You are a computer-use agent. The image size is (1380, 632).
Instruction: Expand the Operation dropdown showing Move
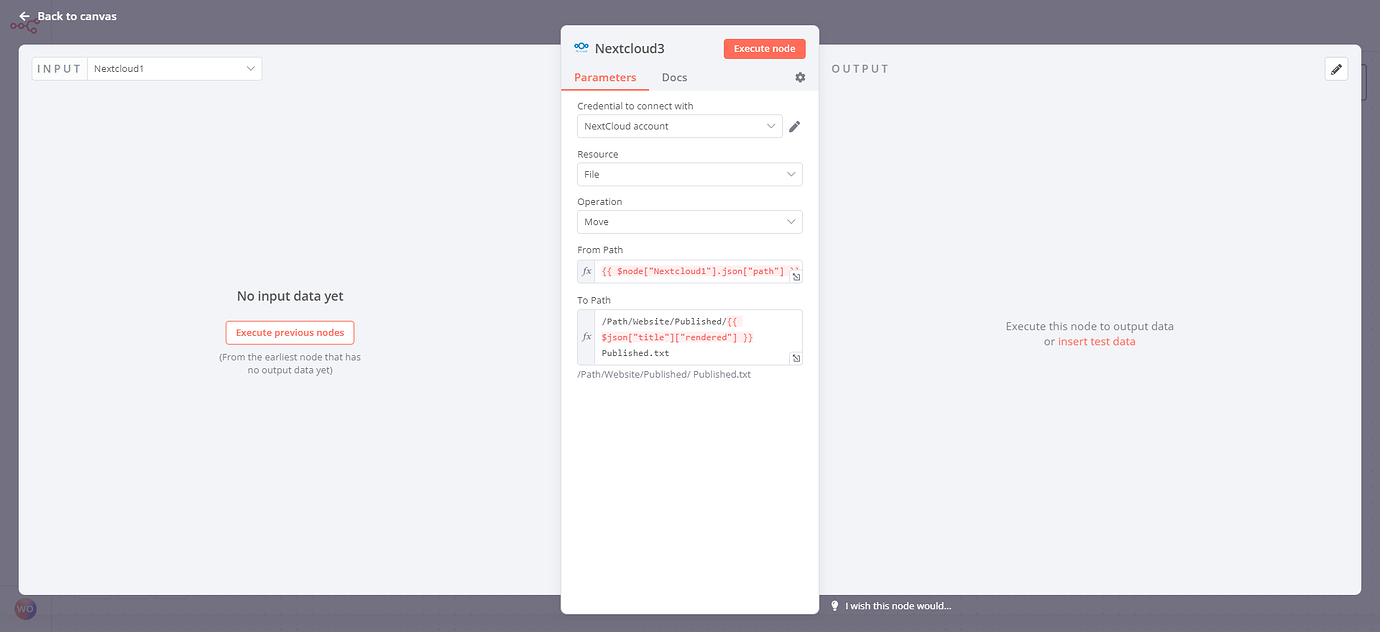click(690, 222)
